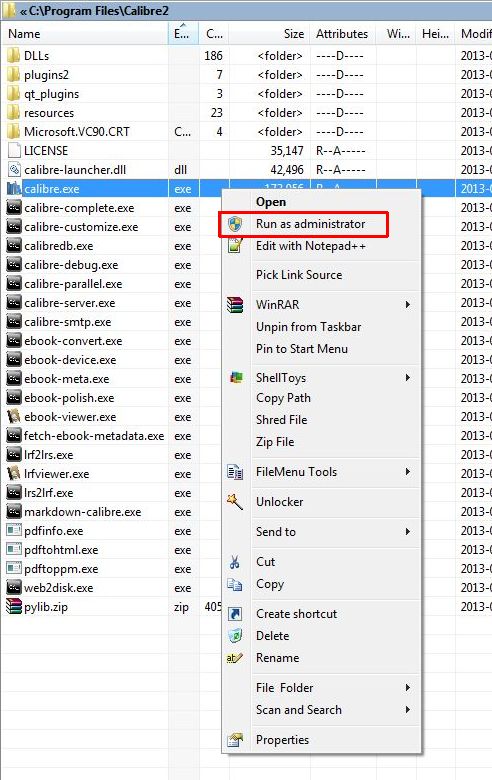This screenshot has width=492, height=780.
Task: Select Pin to Start Menu entry
Action: (302, 349)
